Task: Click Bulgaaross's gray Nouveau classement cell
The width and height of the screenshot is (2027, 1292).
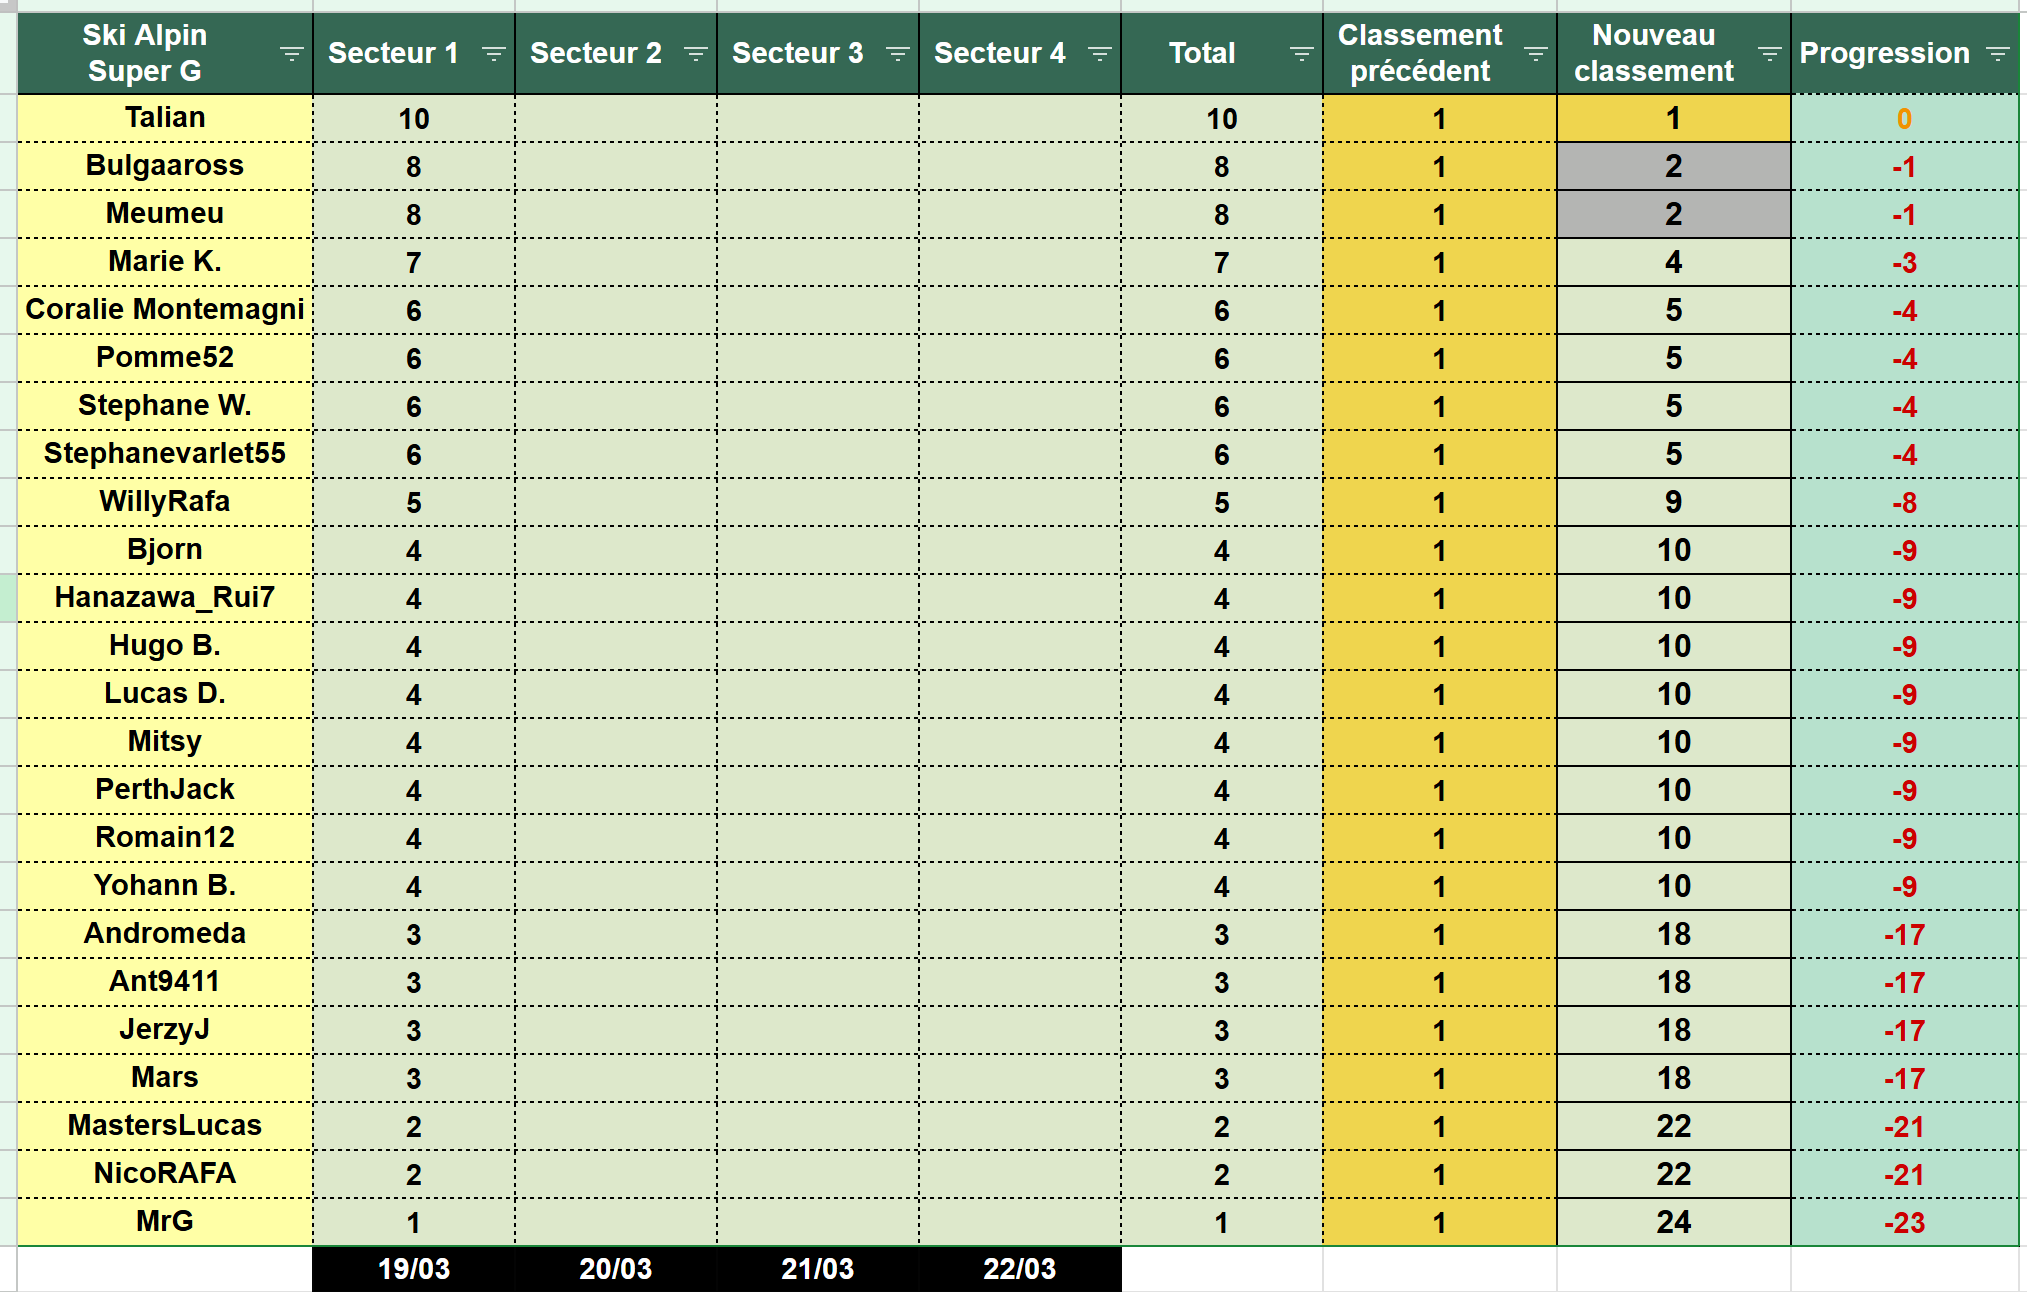Action: (1673, 166)
